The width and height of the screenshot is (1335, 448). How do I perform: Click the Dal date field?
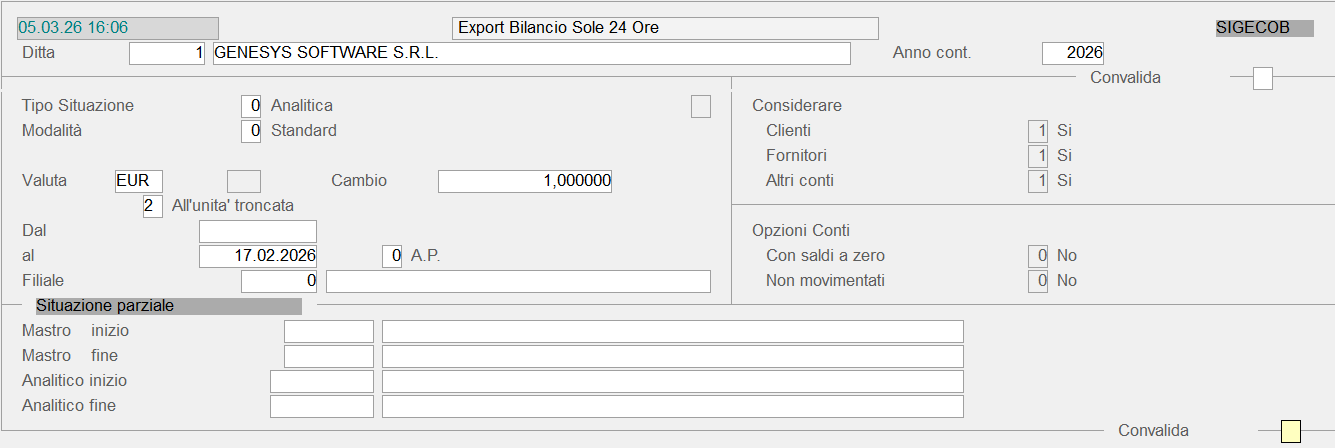click(258, 231)
